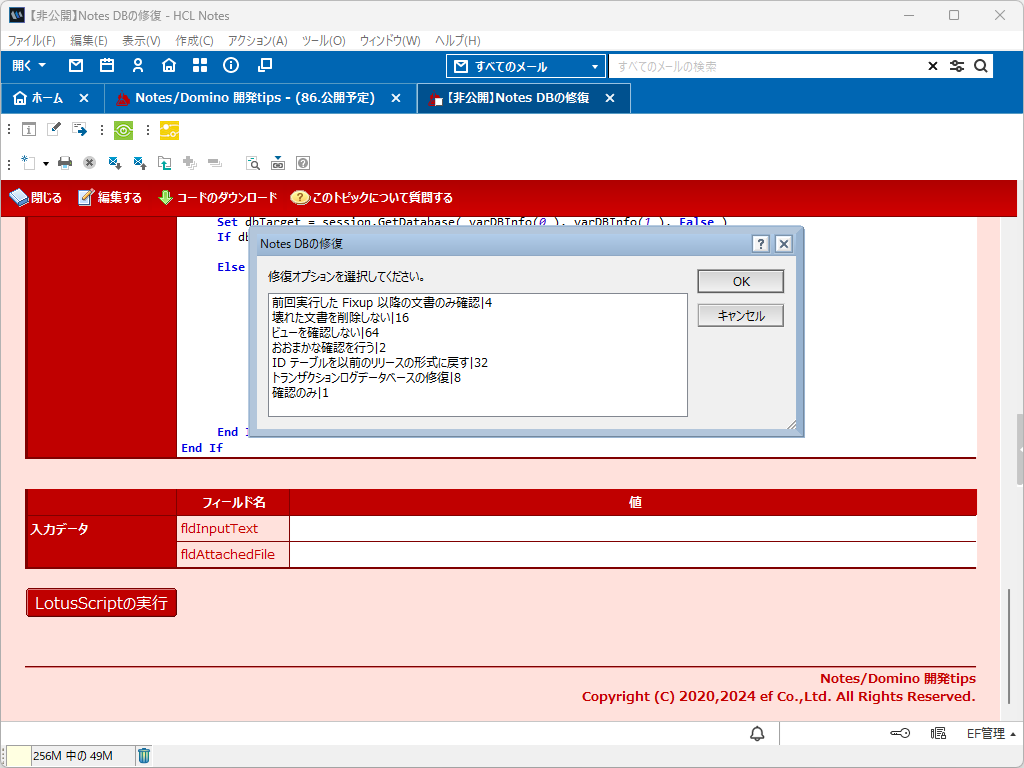The width and height of the screenshot is (1024, 768).
Task: Click the LotusScriptの実行 button
Action: tap(101, 603)
